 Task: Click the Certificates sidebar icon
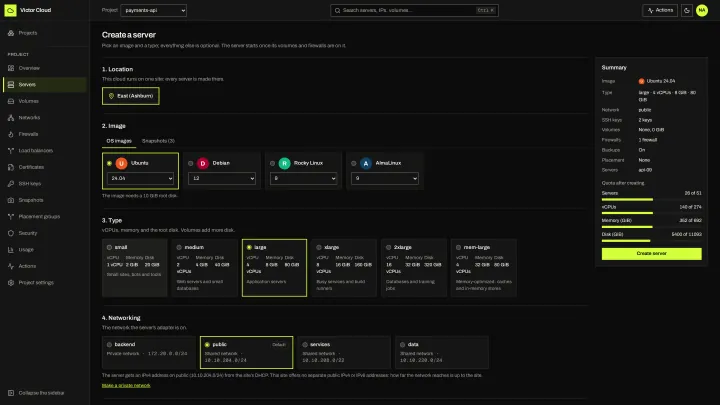click(x=11, y=167)
